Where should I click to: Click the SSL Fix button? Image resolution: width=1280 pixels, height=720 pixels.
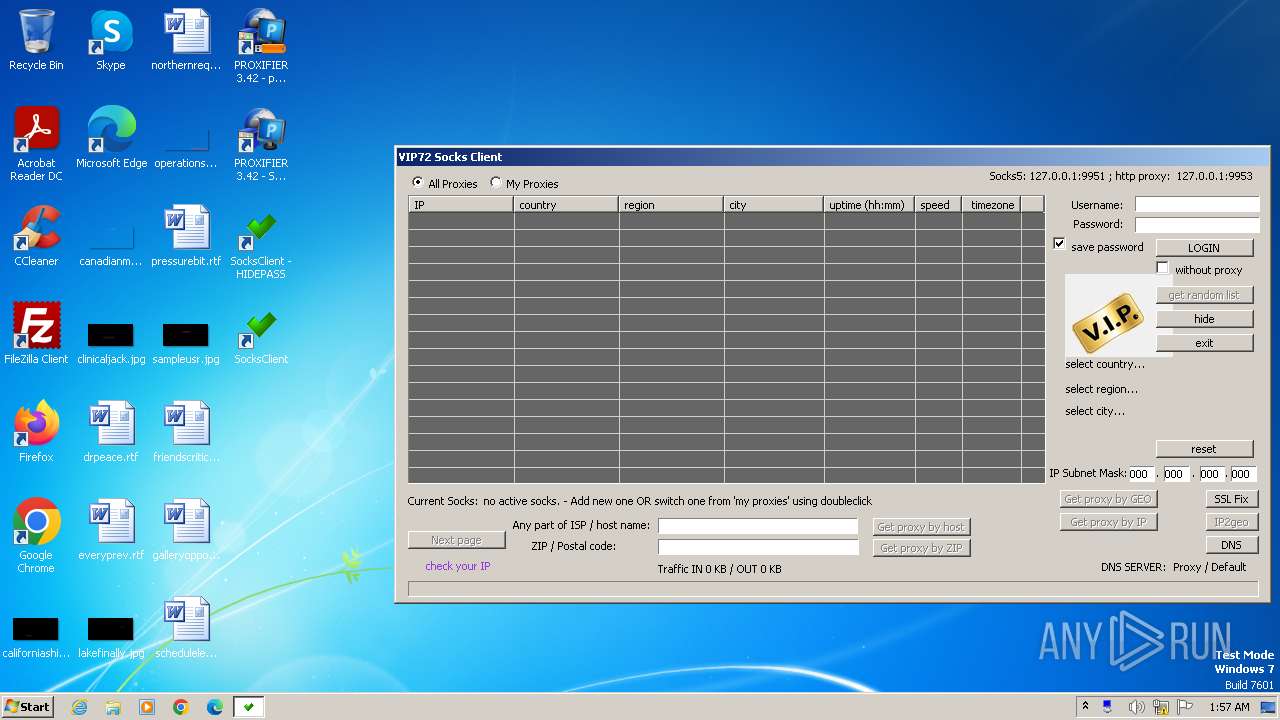click(1231, 499)
